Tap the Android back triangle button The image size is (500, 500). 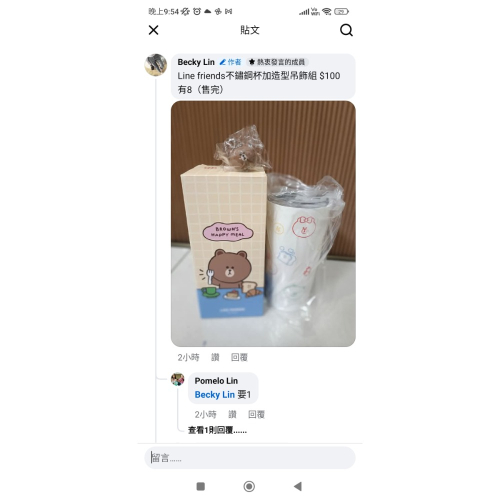click(x=298, y=486)
